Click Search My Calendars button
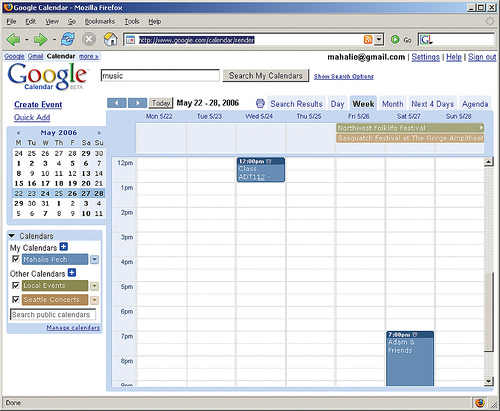This screenshot has height=411, width=500. 266,76
